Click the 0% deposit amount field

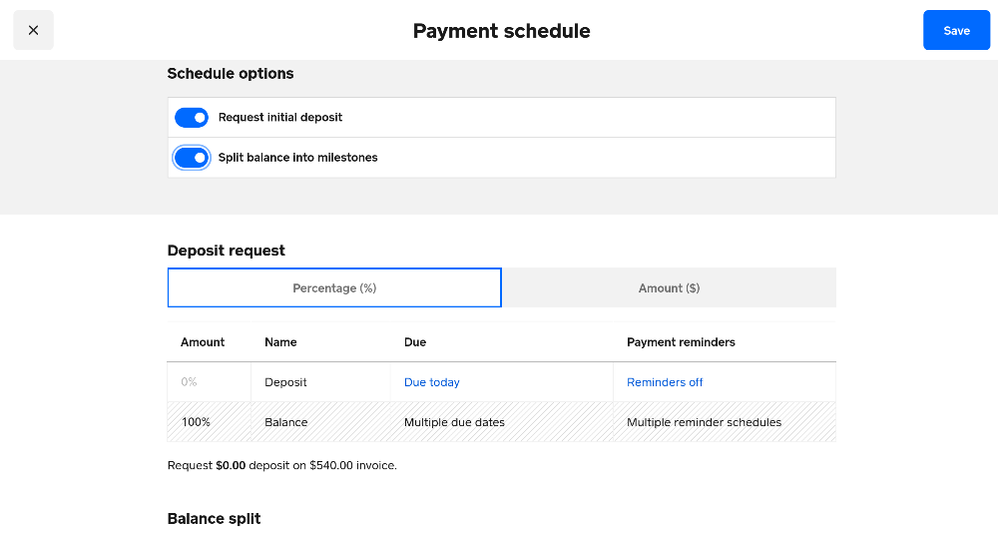[x=208, y=382]
